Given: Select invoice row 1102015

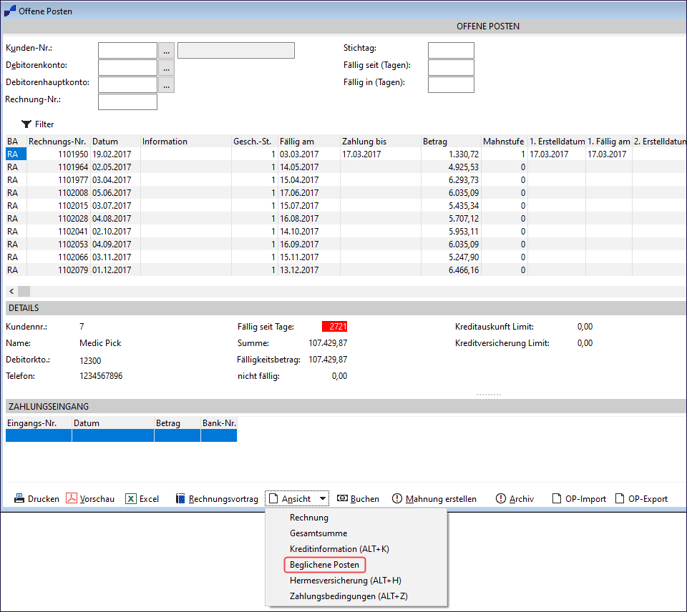Looking at the screenshot, I should (x=345, y=205).
